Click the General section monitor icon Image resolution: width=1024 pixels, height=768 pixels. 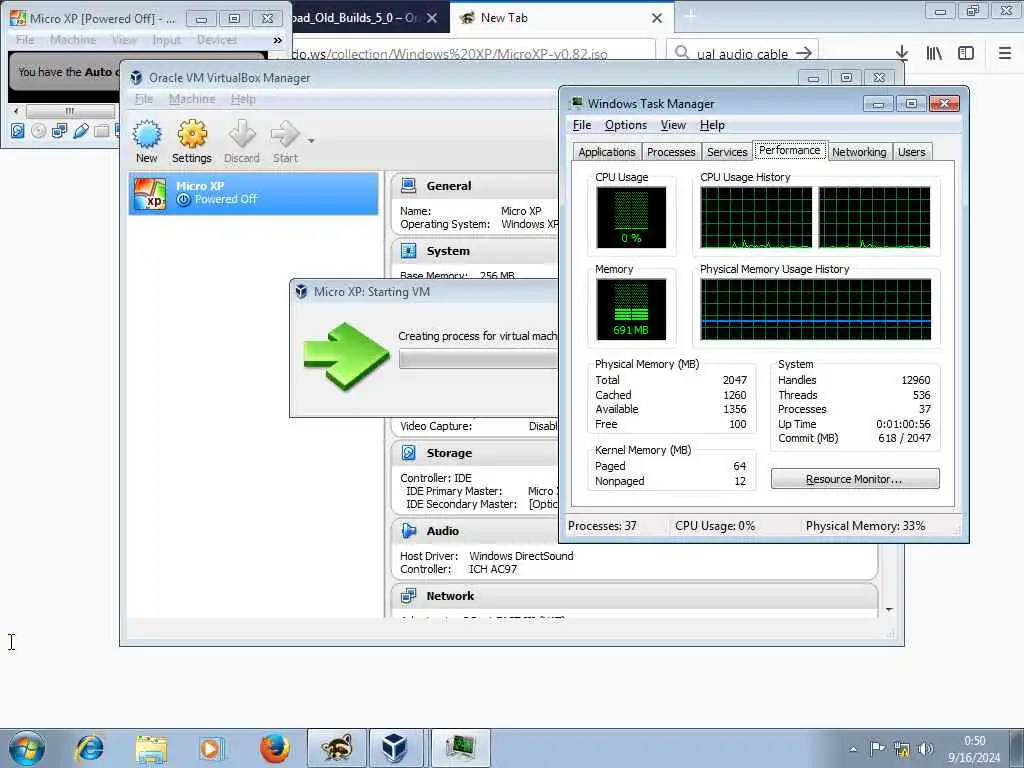point(409,186)
